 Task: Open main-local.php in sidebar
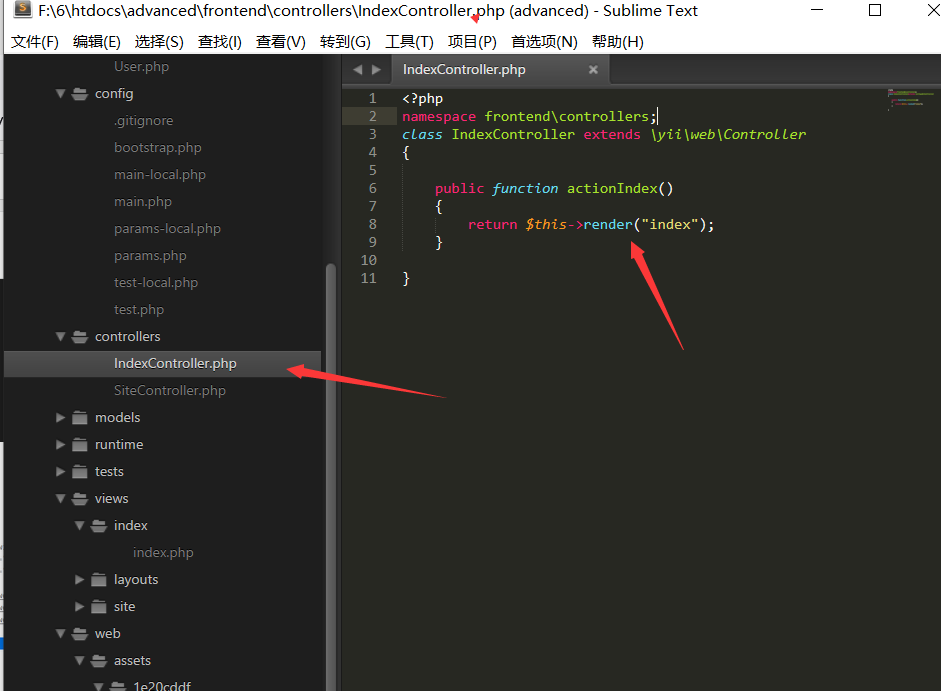(x=160, y=175)
